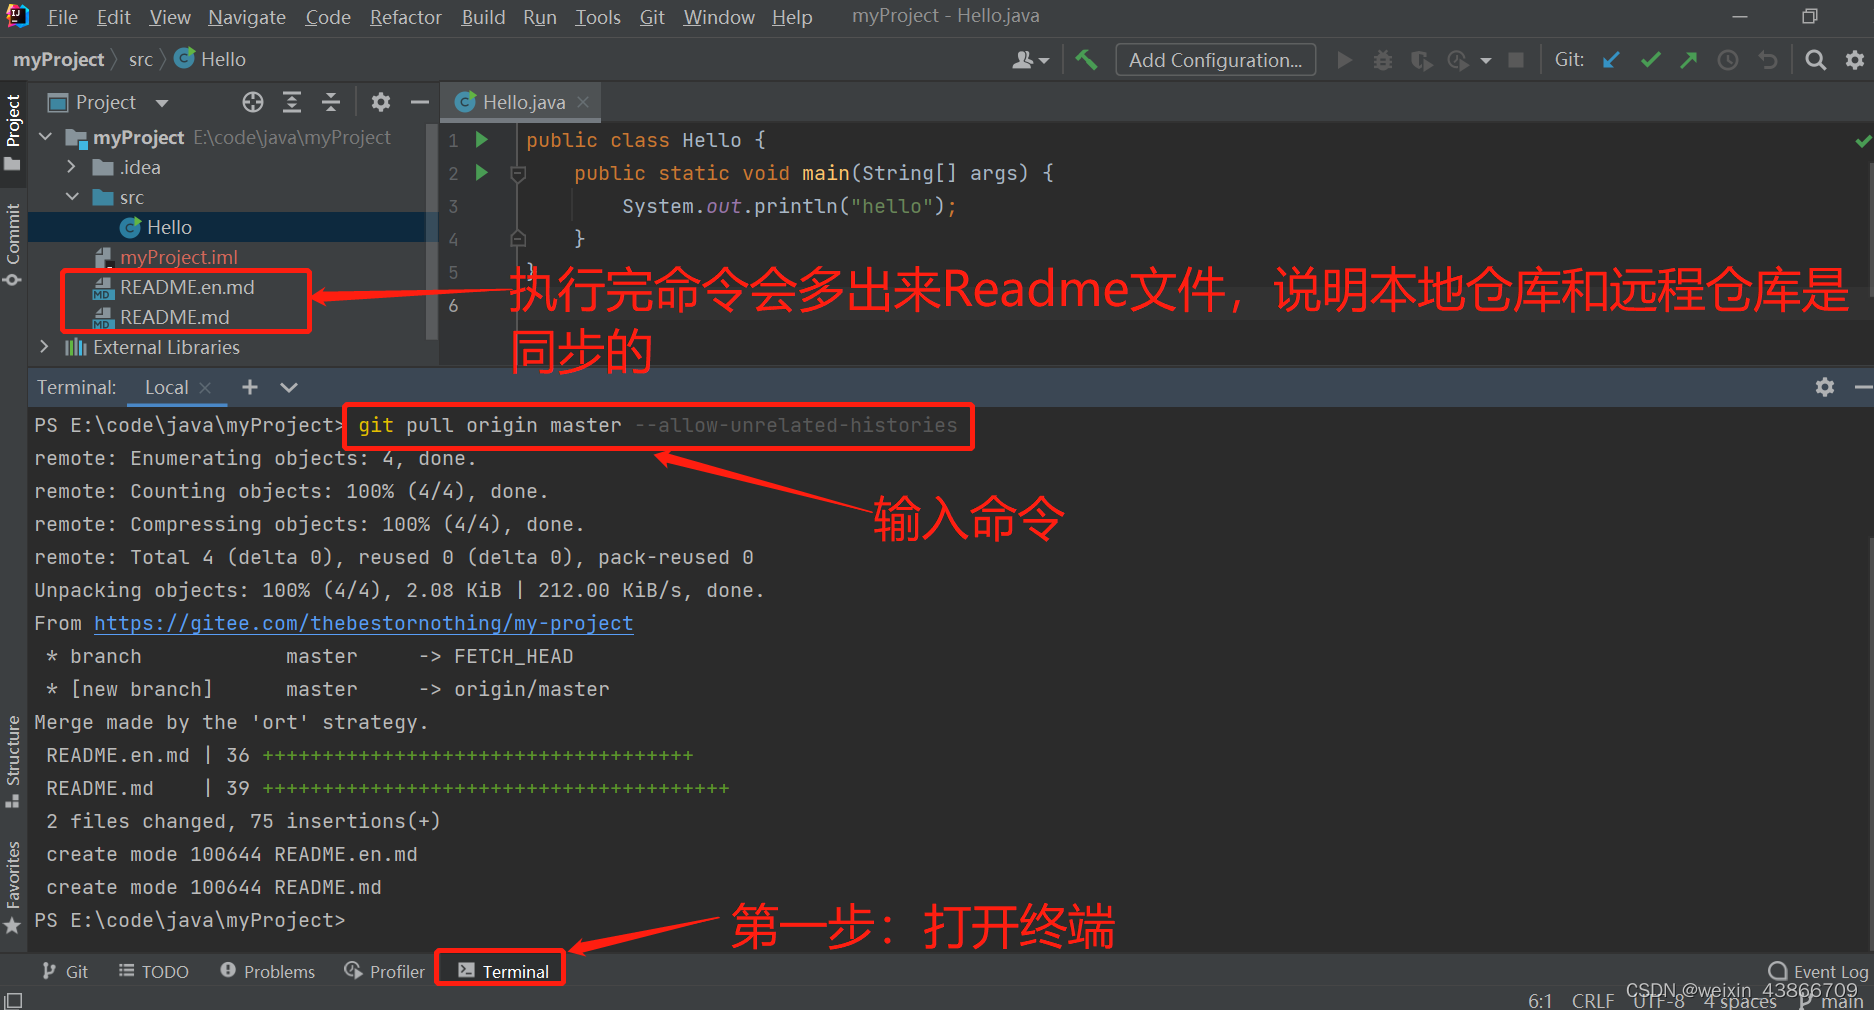1874x1010 pixels.
Task: Click Expand All icon in Project panel
Action: [x=292, y=102]
